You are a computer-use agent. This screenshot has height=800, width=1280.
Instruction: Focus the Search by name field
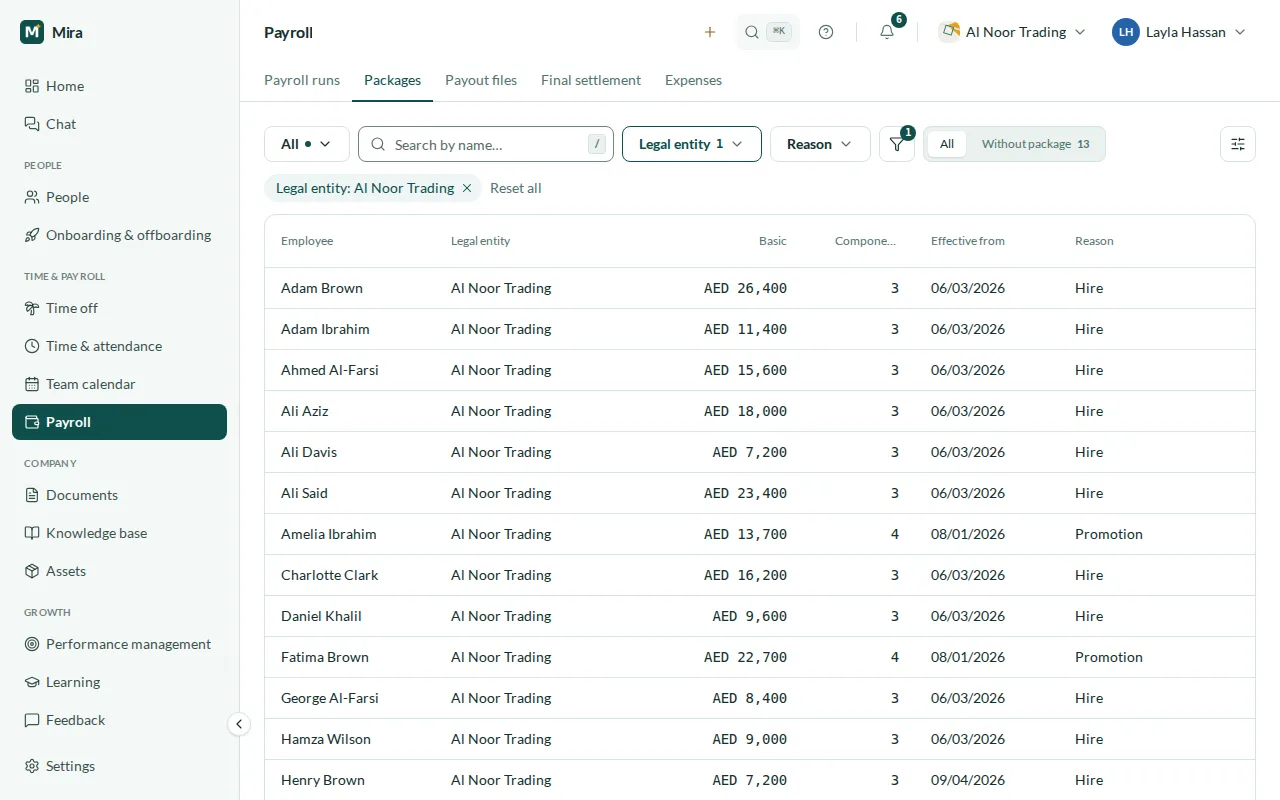pyautogui.click(x=486, y=144)
